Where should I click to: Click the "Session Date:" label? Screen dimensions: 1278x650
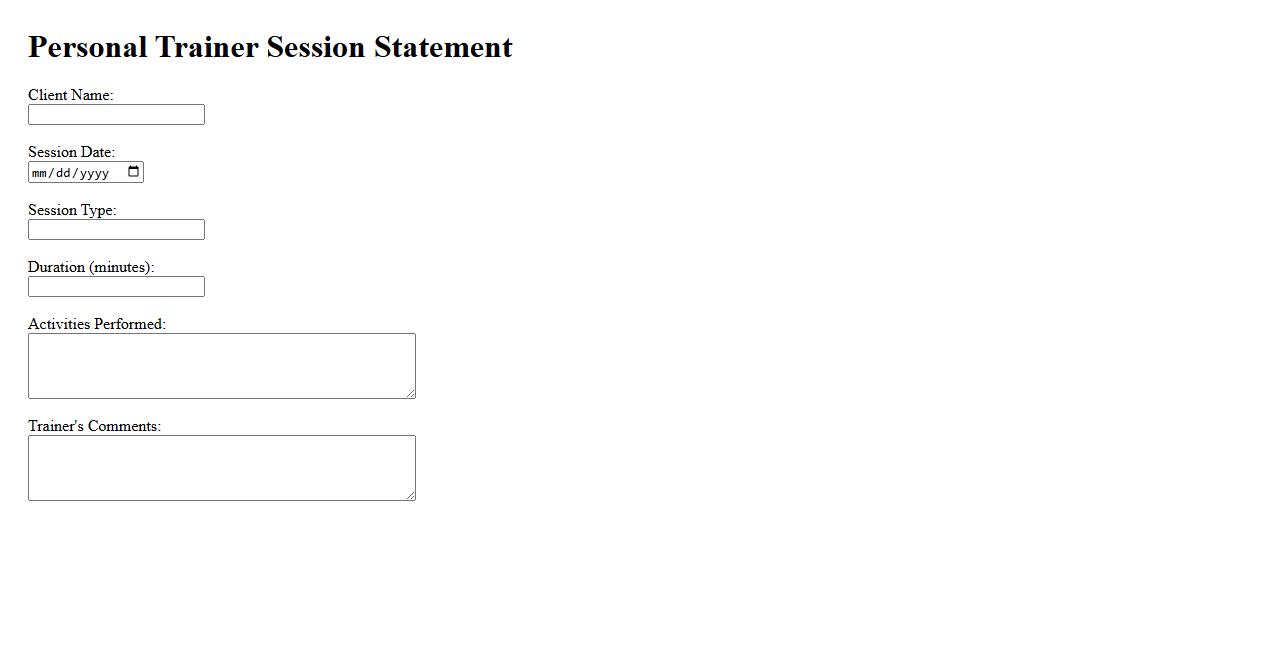coord(71,152)
